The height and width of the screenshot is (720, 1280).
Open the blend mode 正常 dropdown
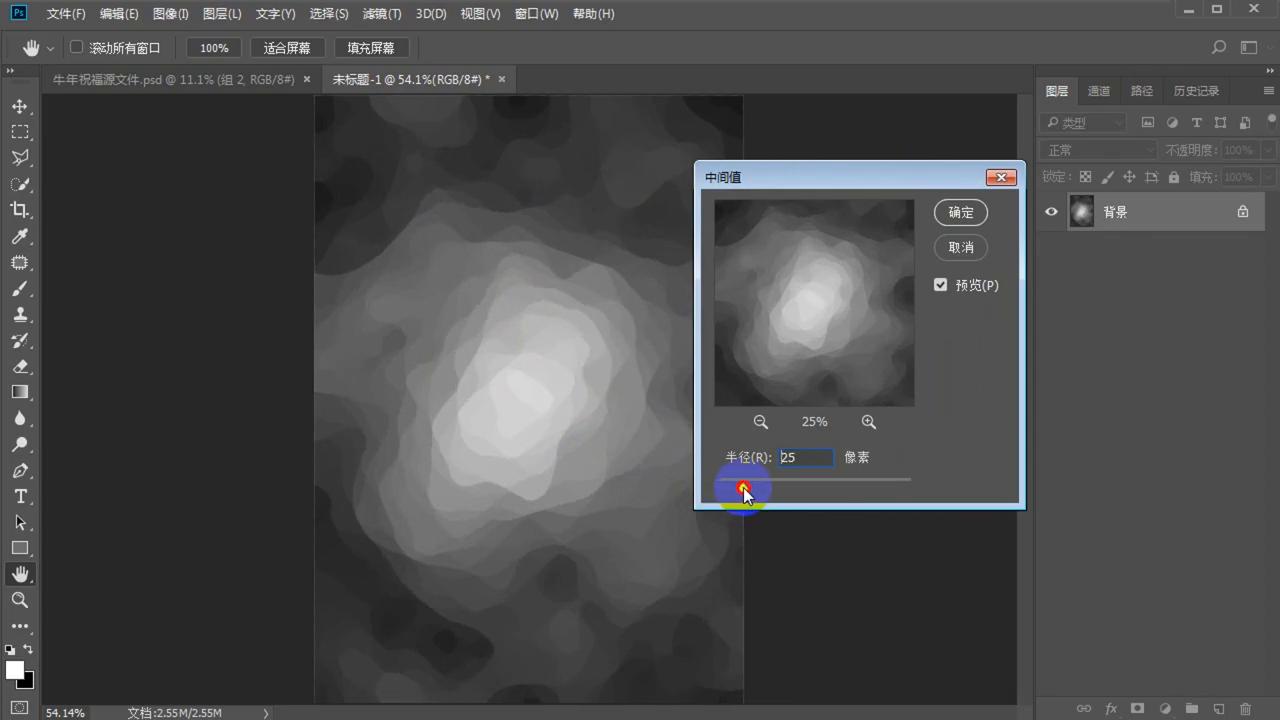tap(1098, 150)
